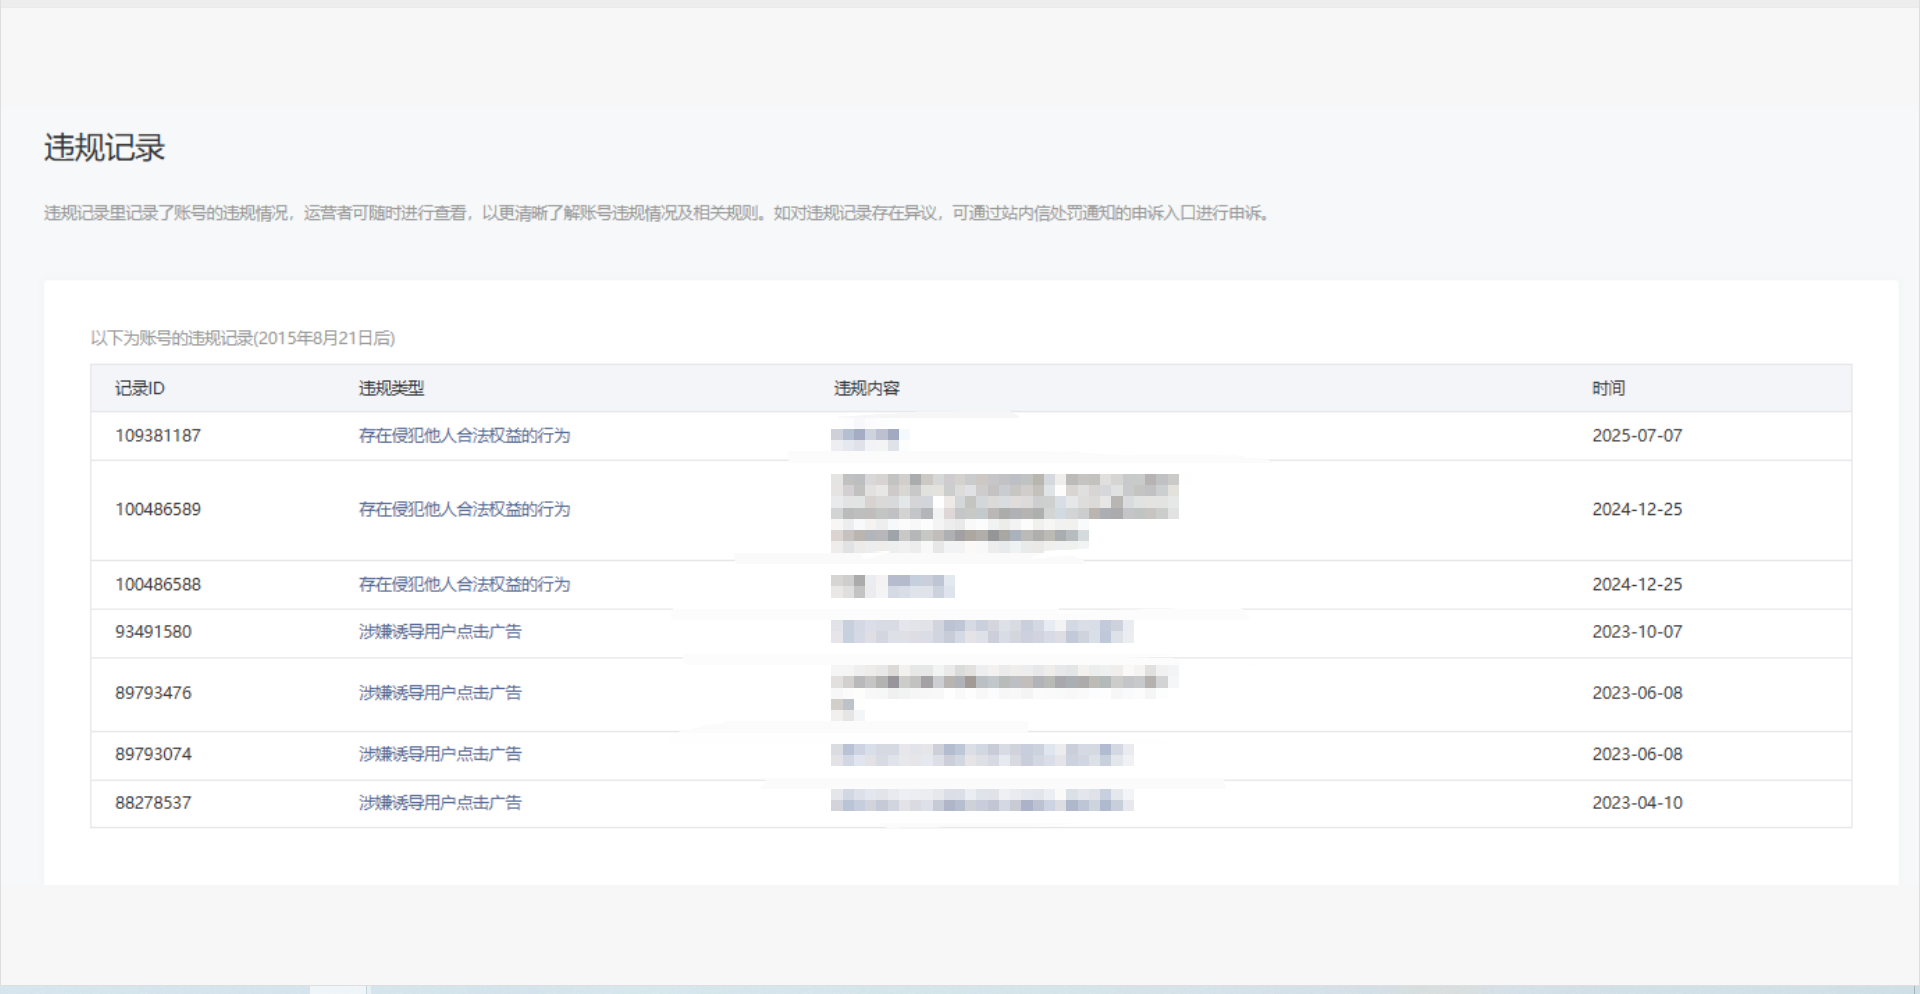The image size is (1920, 994).
Task: Click 涉嫌诱导用户点击广告 link for record 88278537
Action: click(x=440, y=803)
